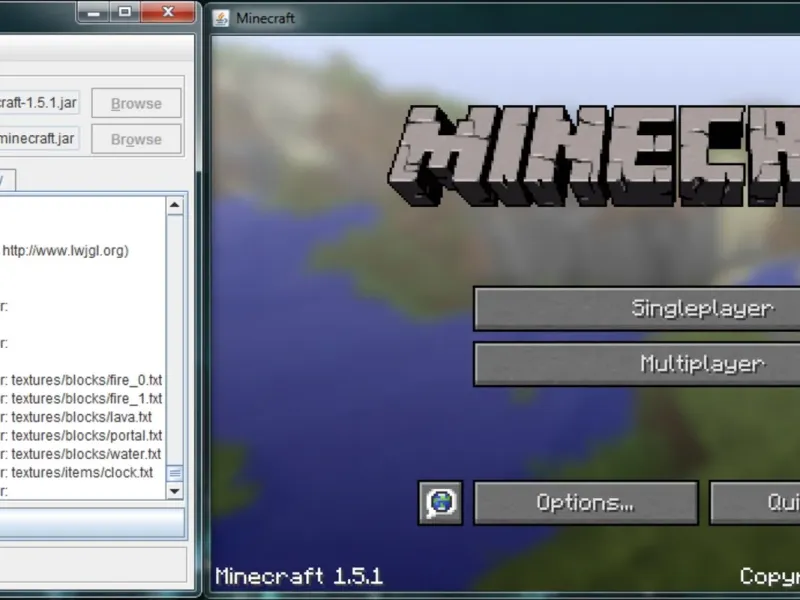The image size is (800, 600).
Task: Select the textures/items/clock.txt log line
Action: point(77,472)
